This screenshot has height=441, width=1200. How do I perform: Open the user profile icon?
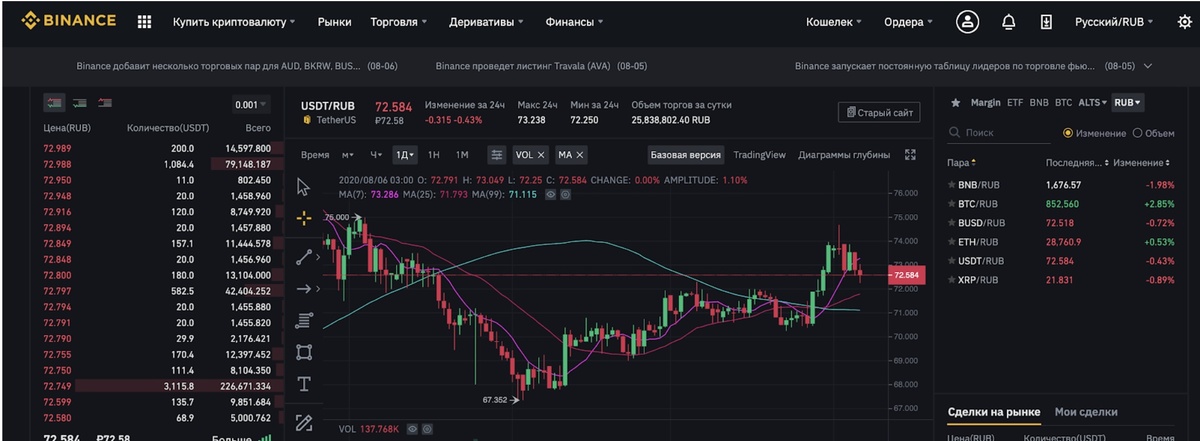(x=967, y=21)
